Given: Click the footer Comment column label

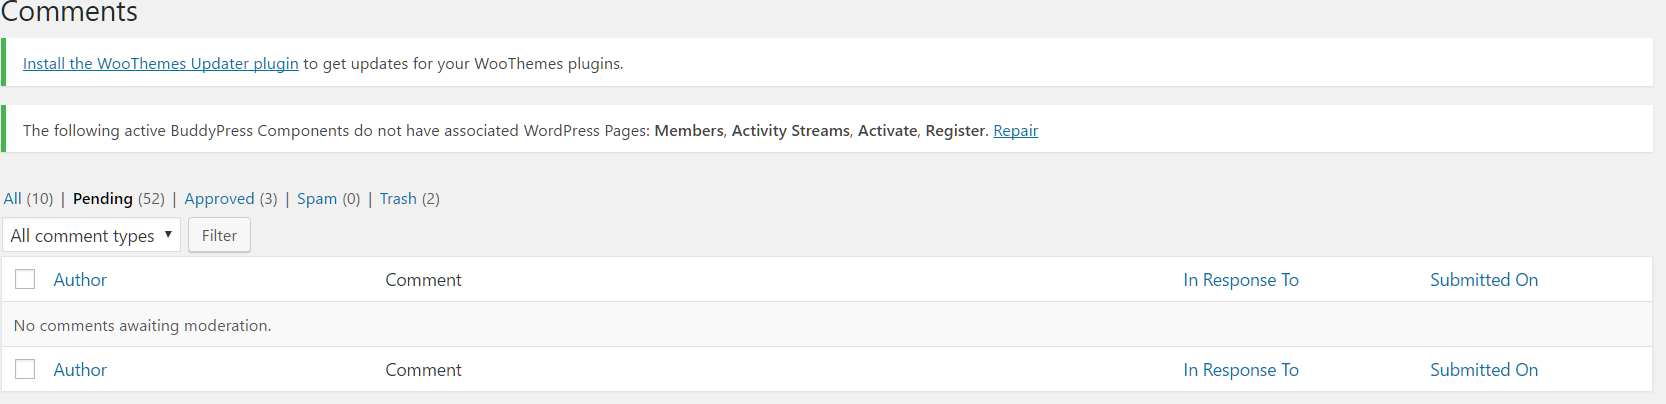Looking at the screenshot, I should (x=423, y=370).
